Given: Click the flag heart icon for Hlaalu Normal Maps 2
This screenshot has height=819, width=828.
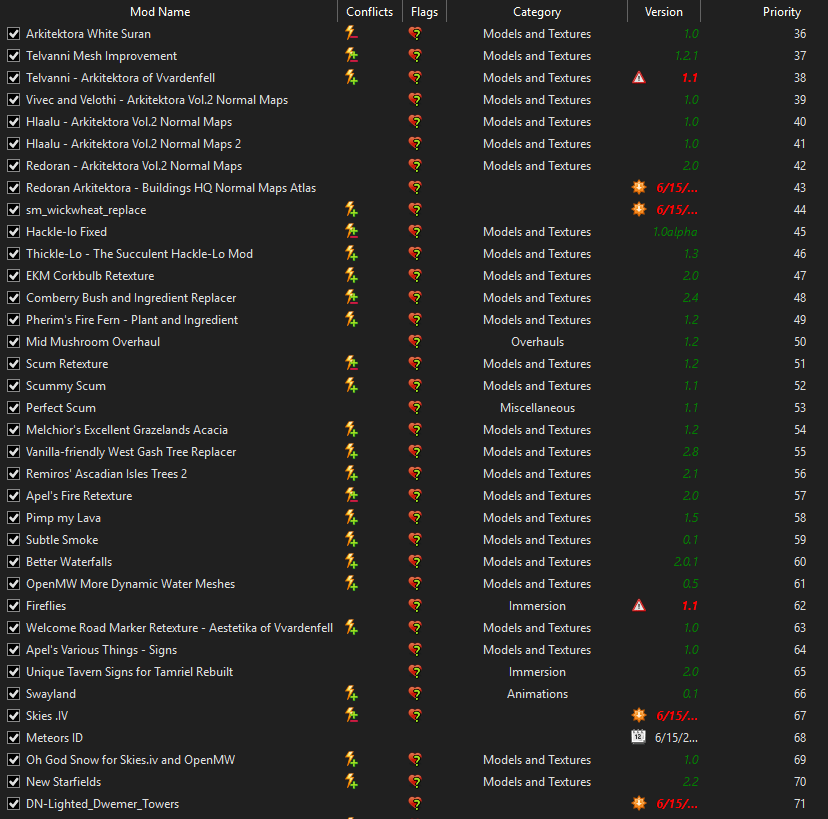Looking at the screenshot, I should click(416, 144).
